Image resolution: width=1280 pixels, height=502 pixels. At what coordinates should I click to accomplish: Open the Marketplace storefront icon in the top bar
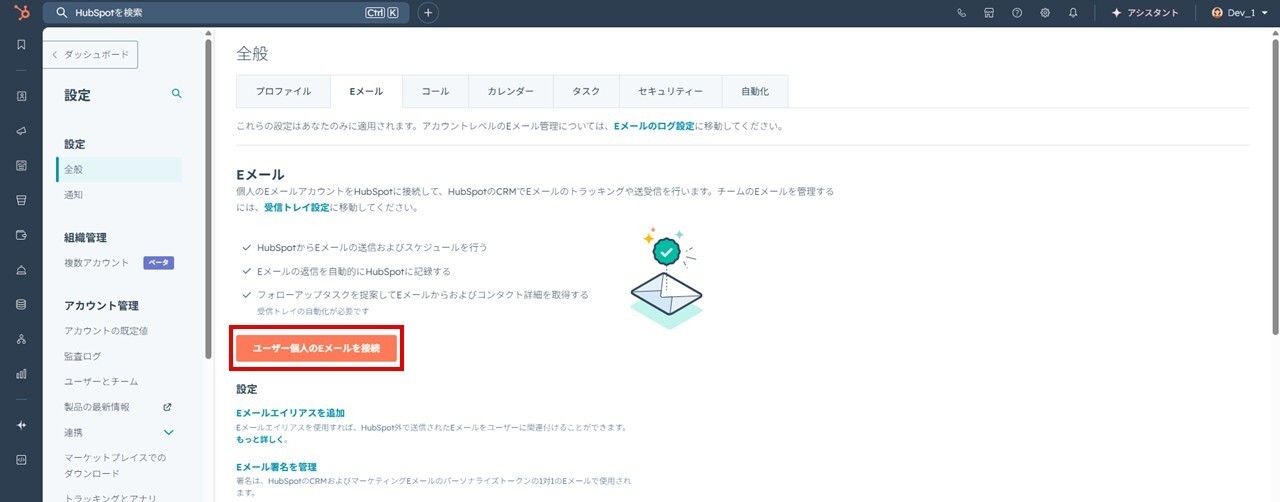tap(989, 13)
